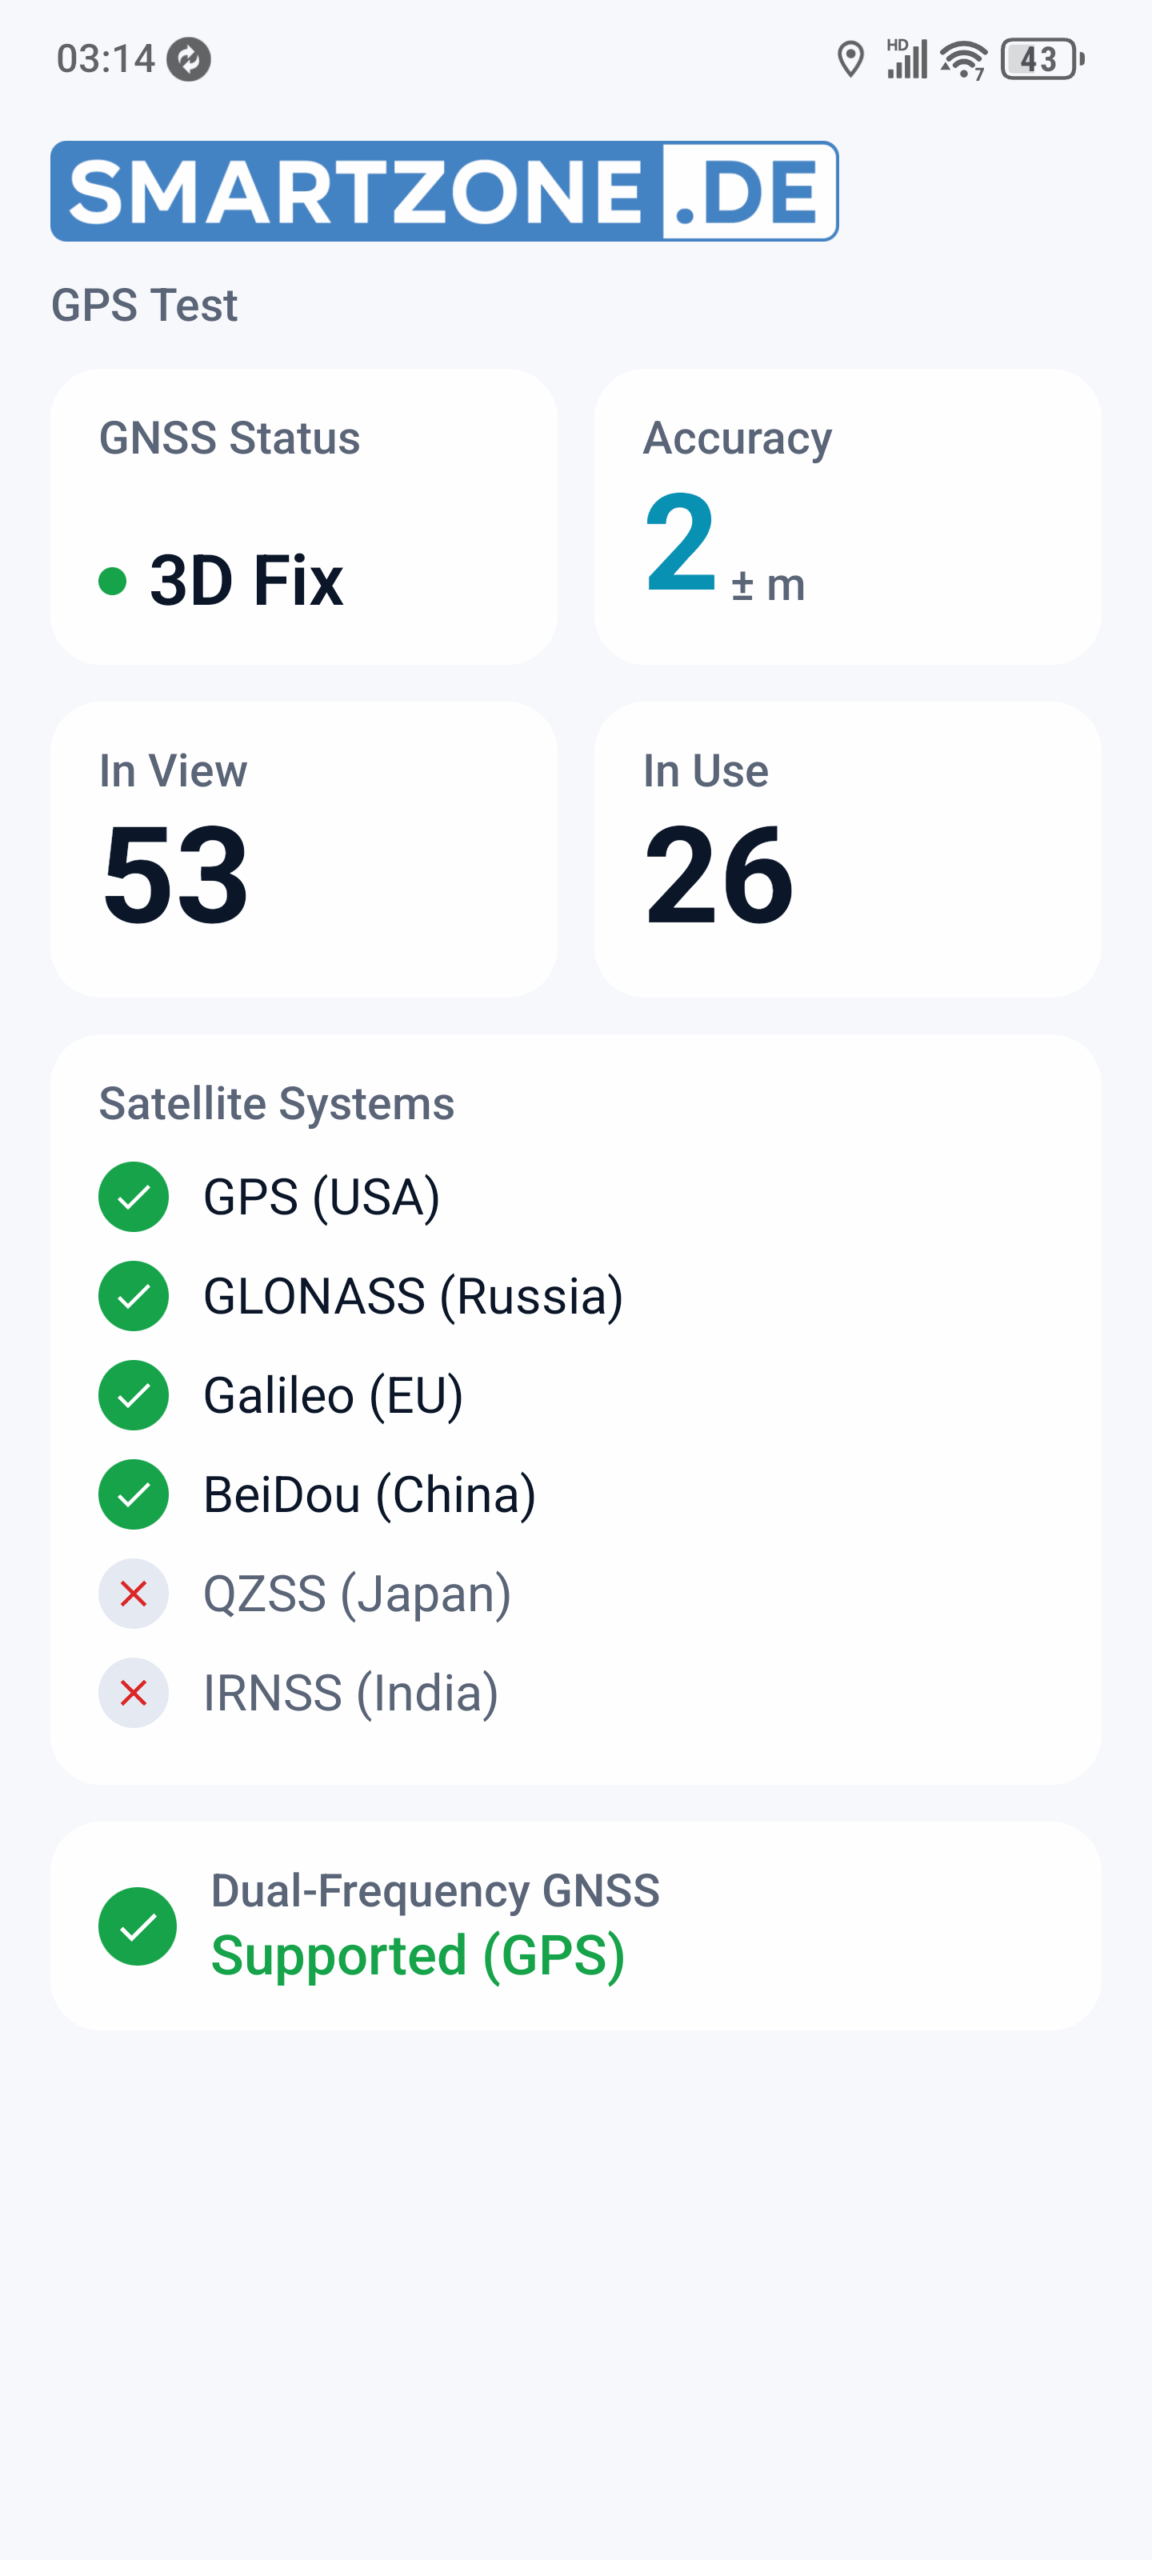
Task: Select the GNSS Status card
Action: coord(304,517)
